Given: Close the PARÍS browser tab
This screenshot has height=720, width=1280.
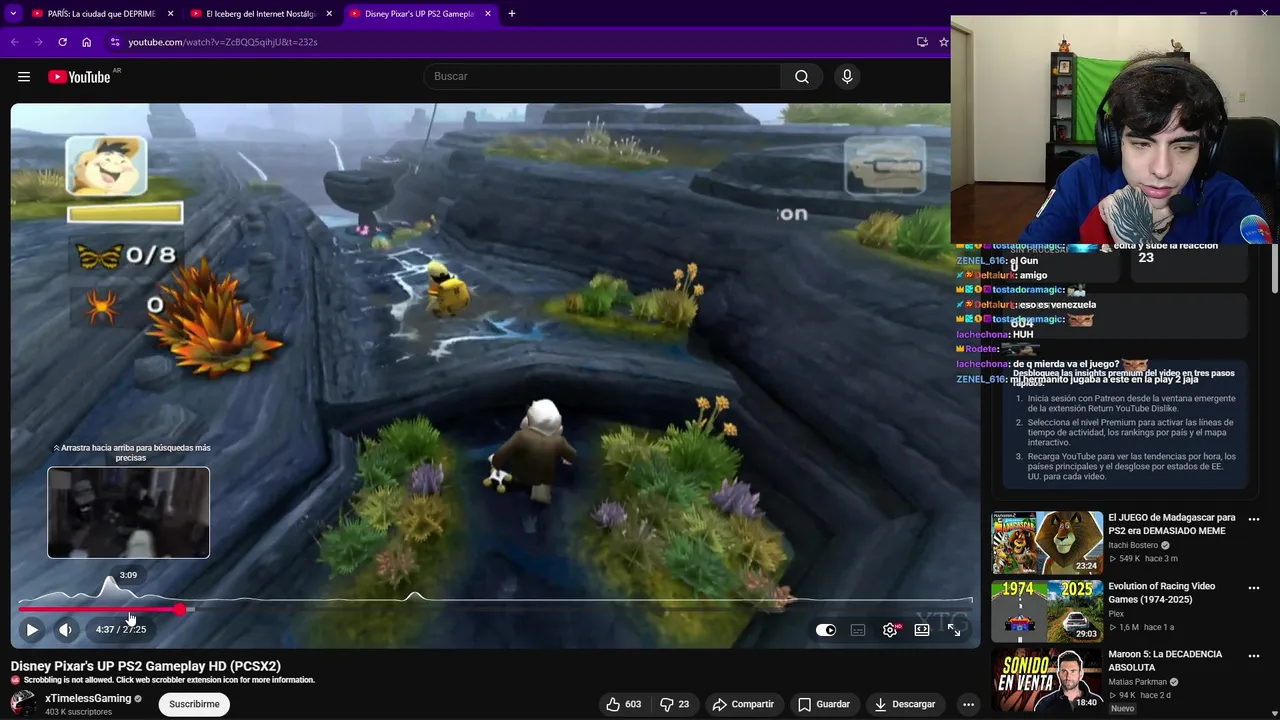Looking at the screenshot, I should (x=170, y=14).
